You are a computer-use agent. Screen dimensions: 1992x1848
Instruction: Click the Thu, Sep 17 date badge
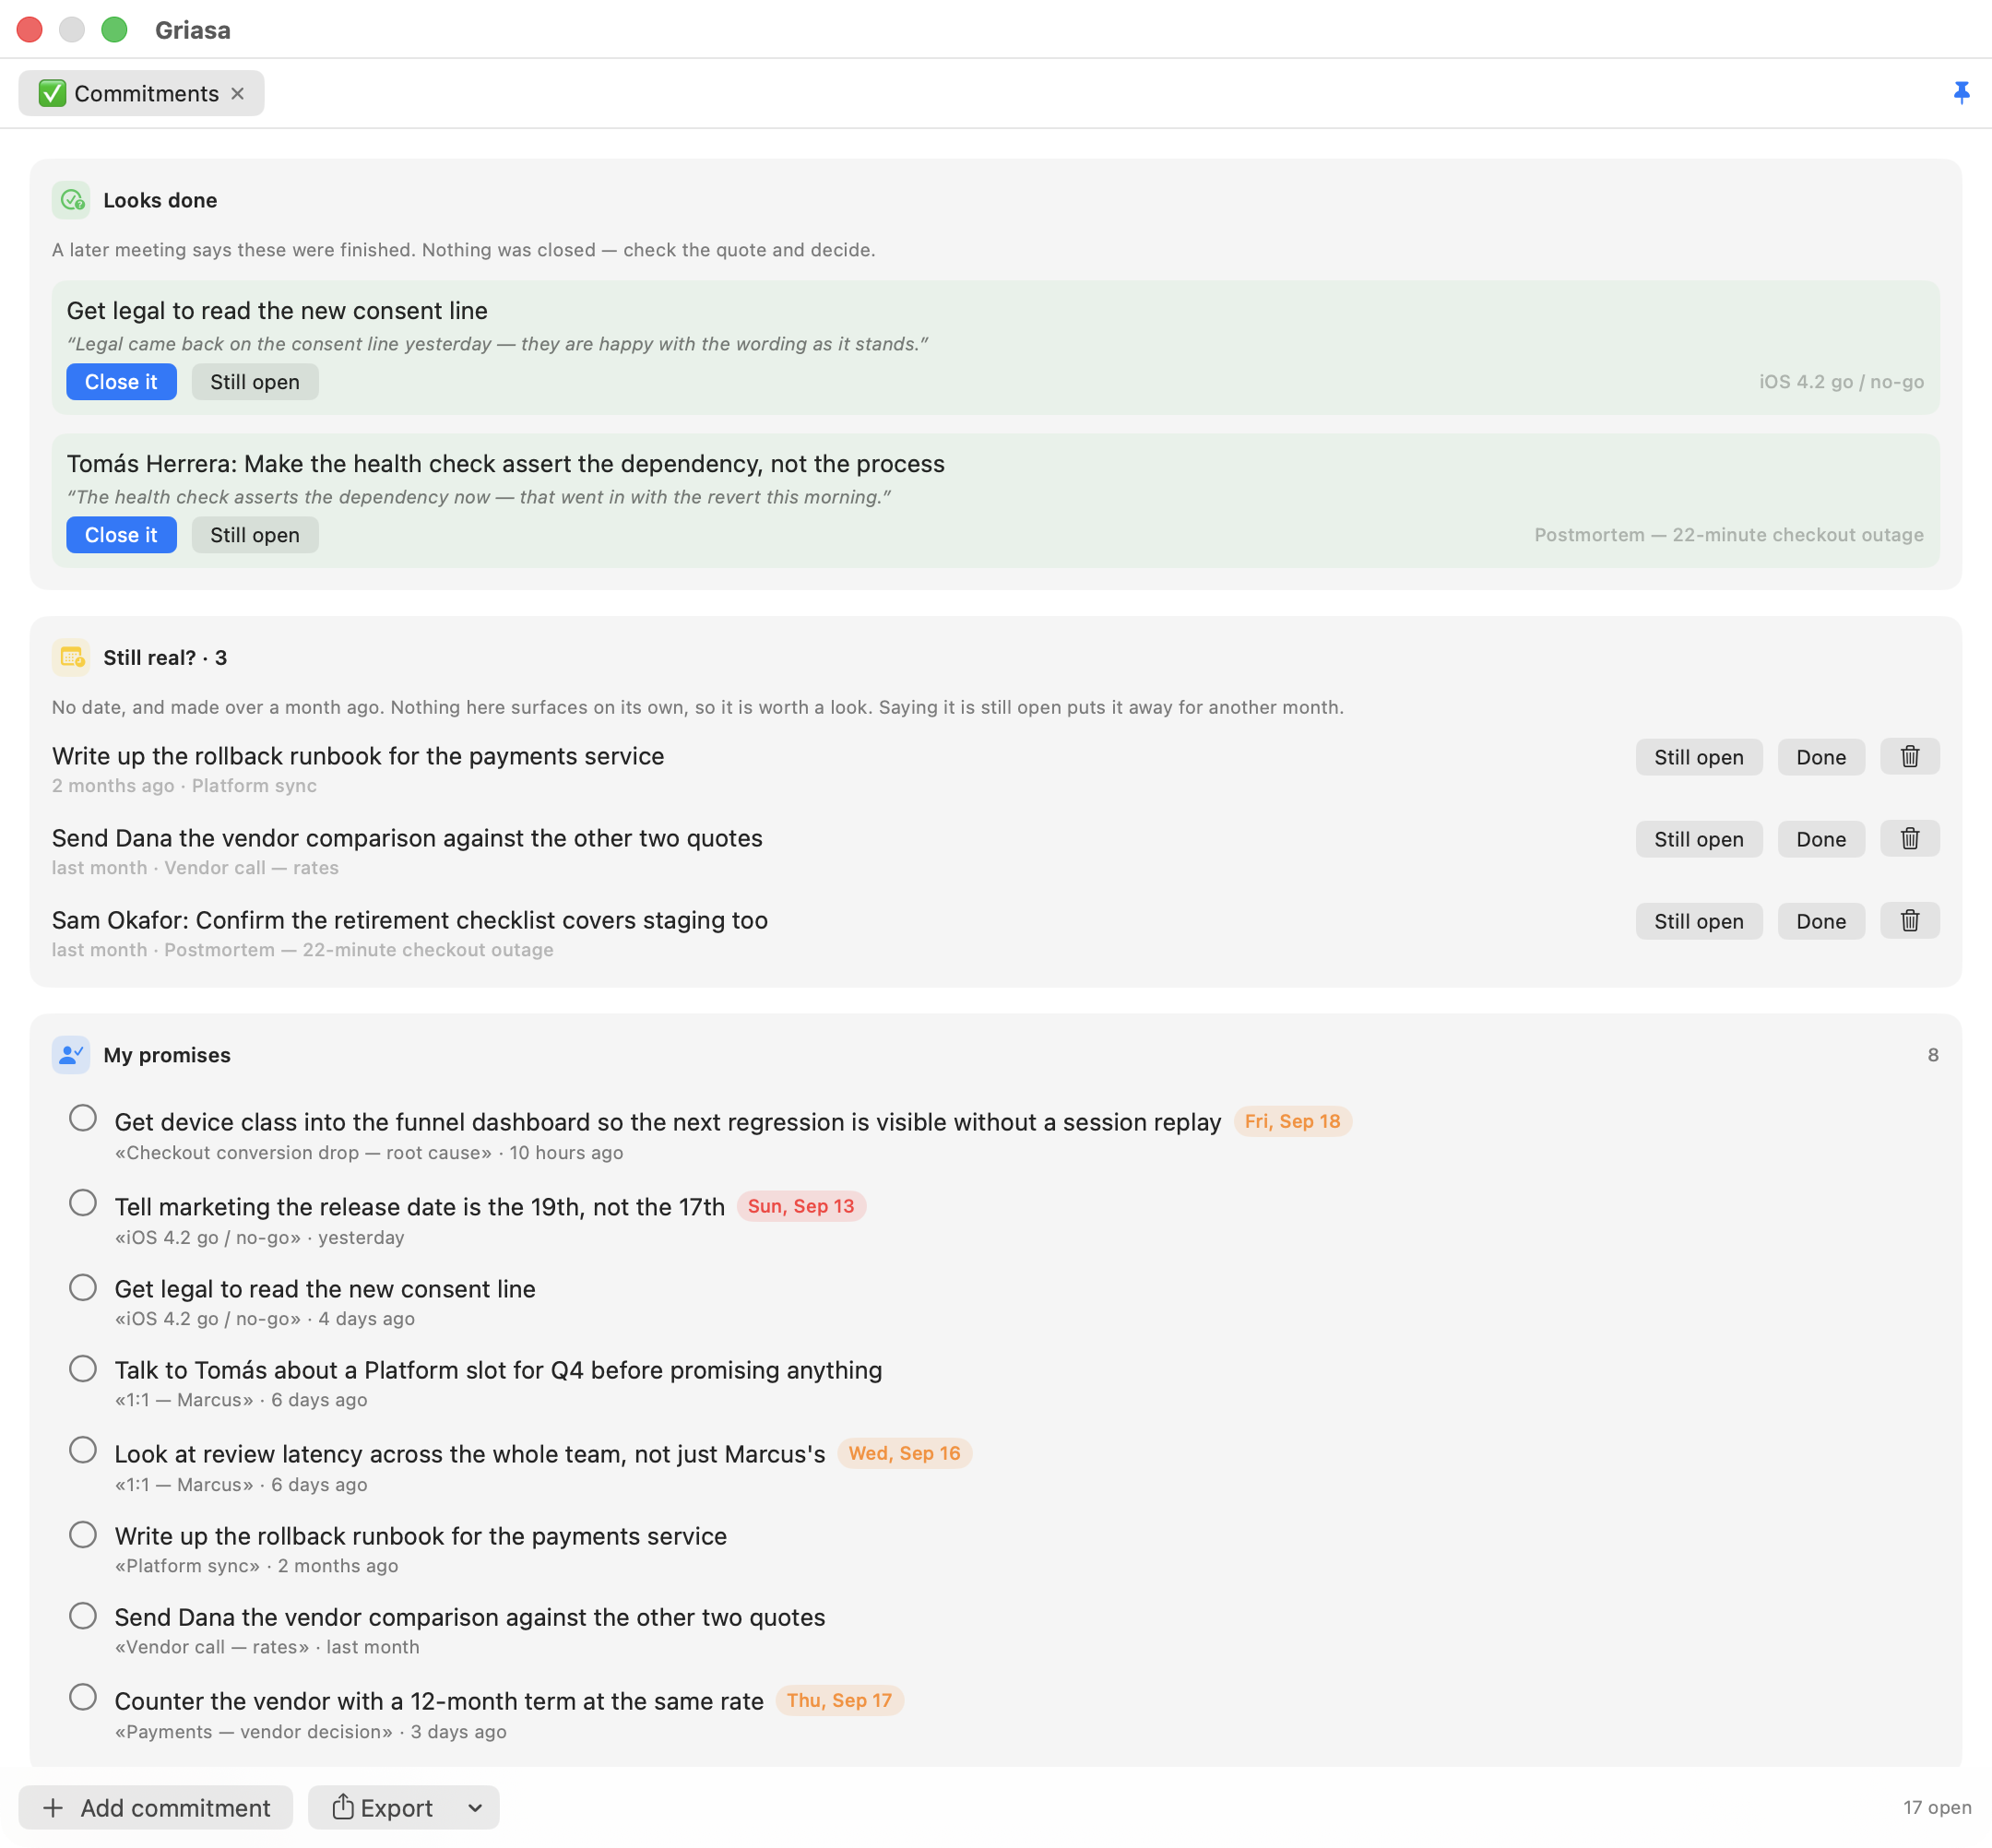pyautogui.click(x=839, y=1701)
